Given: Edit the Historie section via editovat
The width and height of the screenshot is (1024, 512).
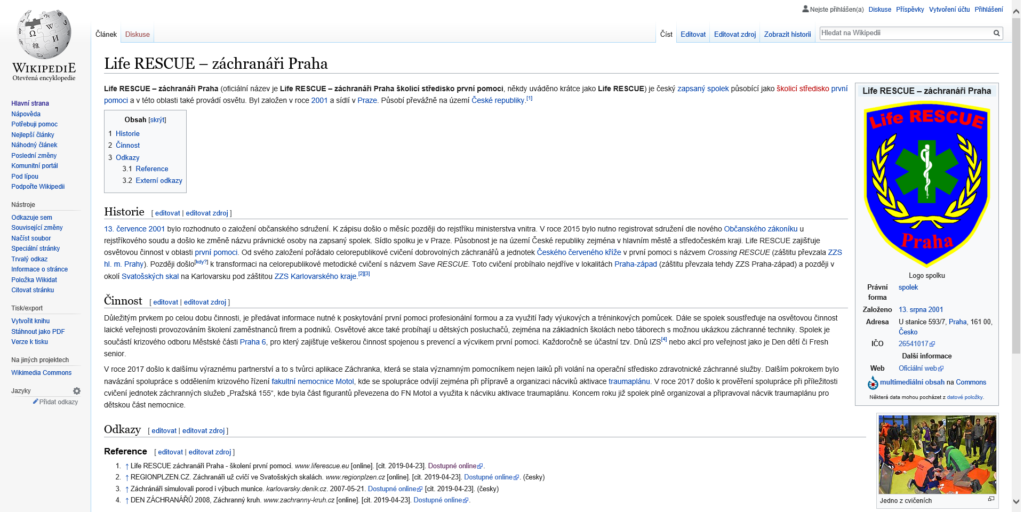Looking at the screenshot, I should 167,213.
